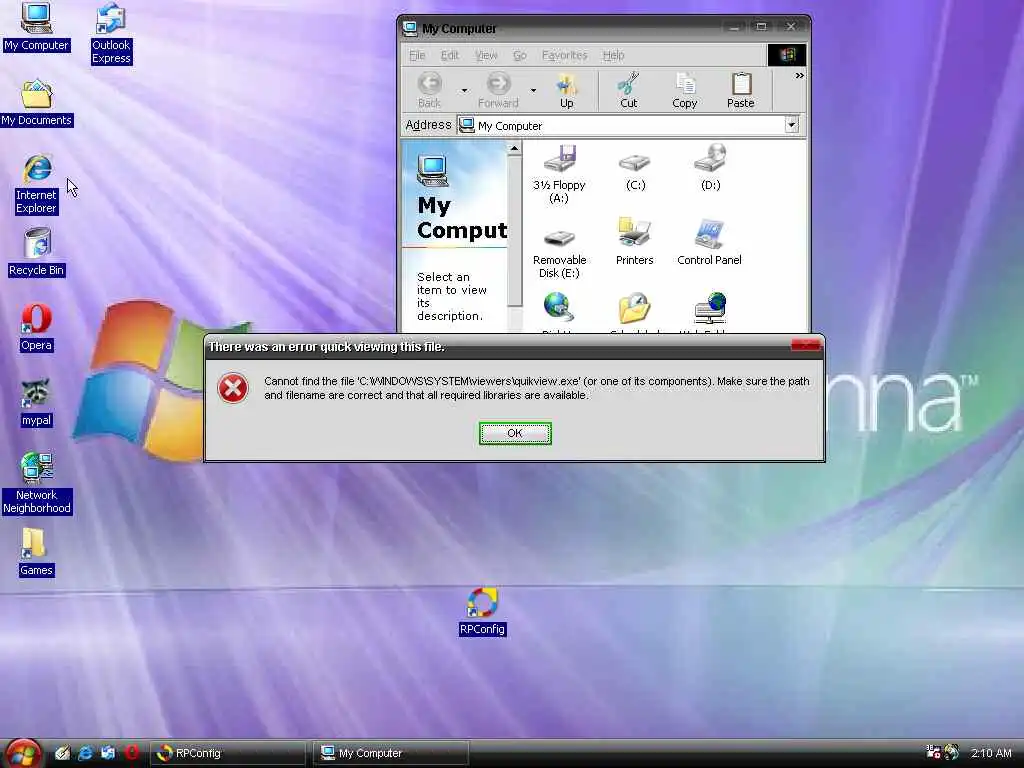Select RPConfig shortcut on desktop
The image size is (1024, 768).
pyautogui.click(x=482, y=612)
